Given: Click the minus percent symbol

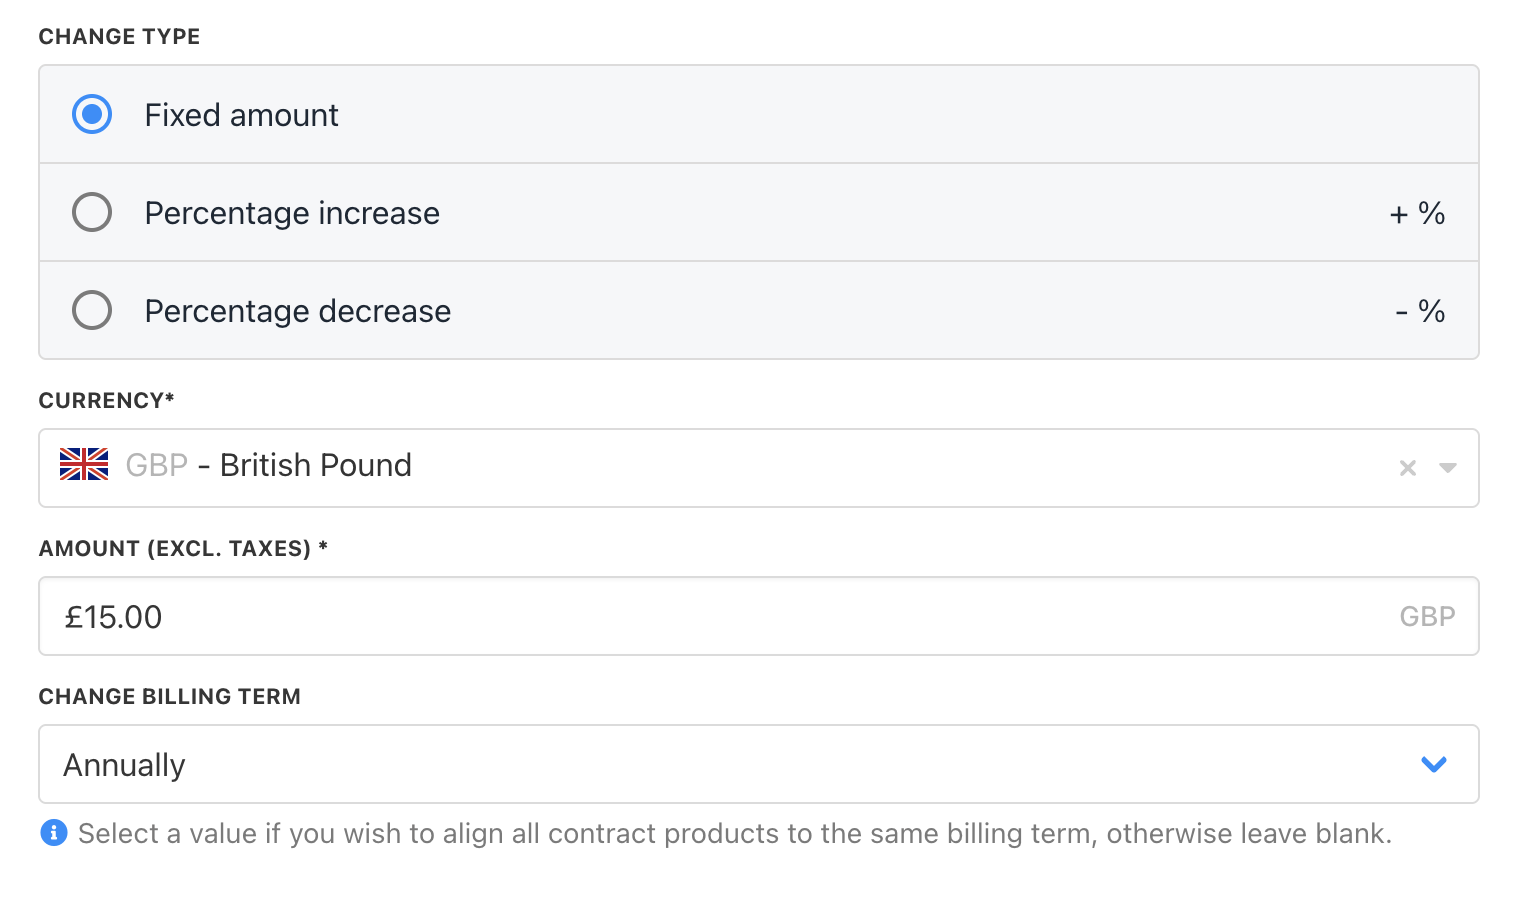Looking at the screenshot, I should (1420, 311).
